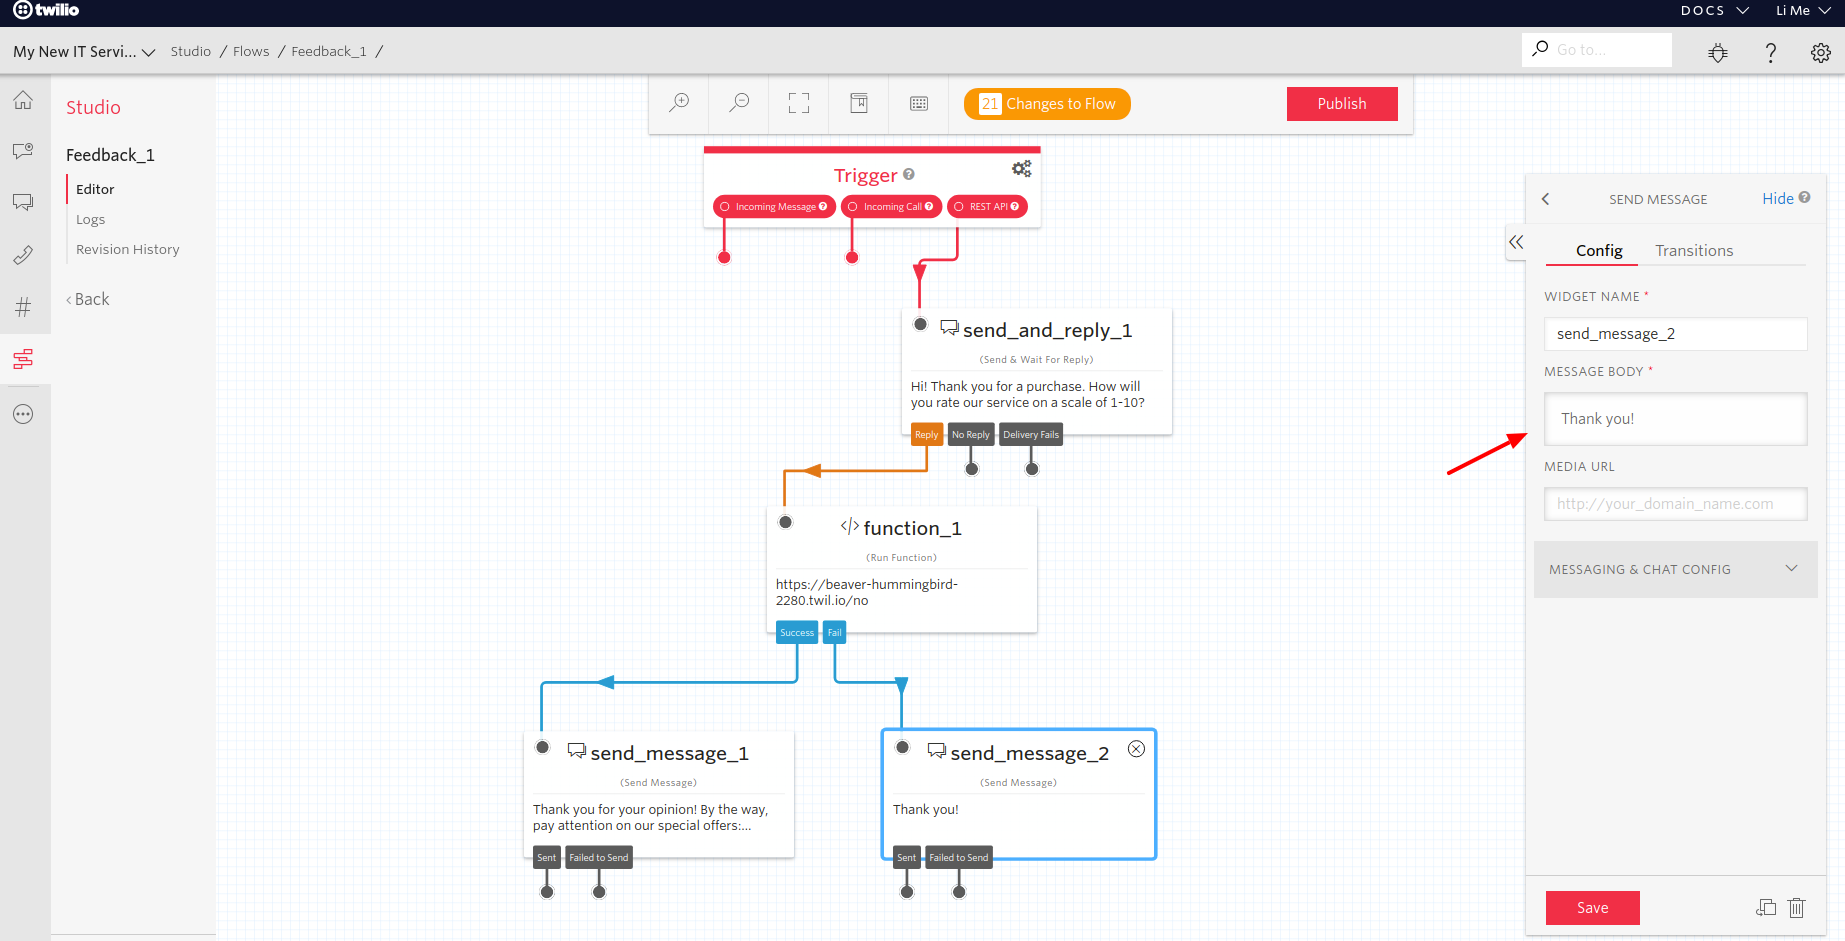Open the My New IT Service account dropdown
1845x941 pixels.
[84, 51]
